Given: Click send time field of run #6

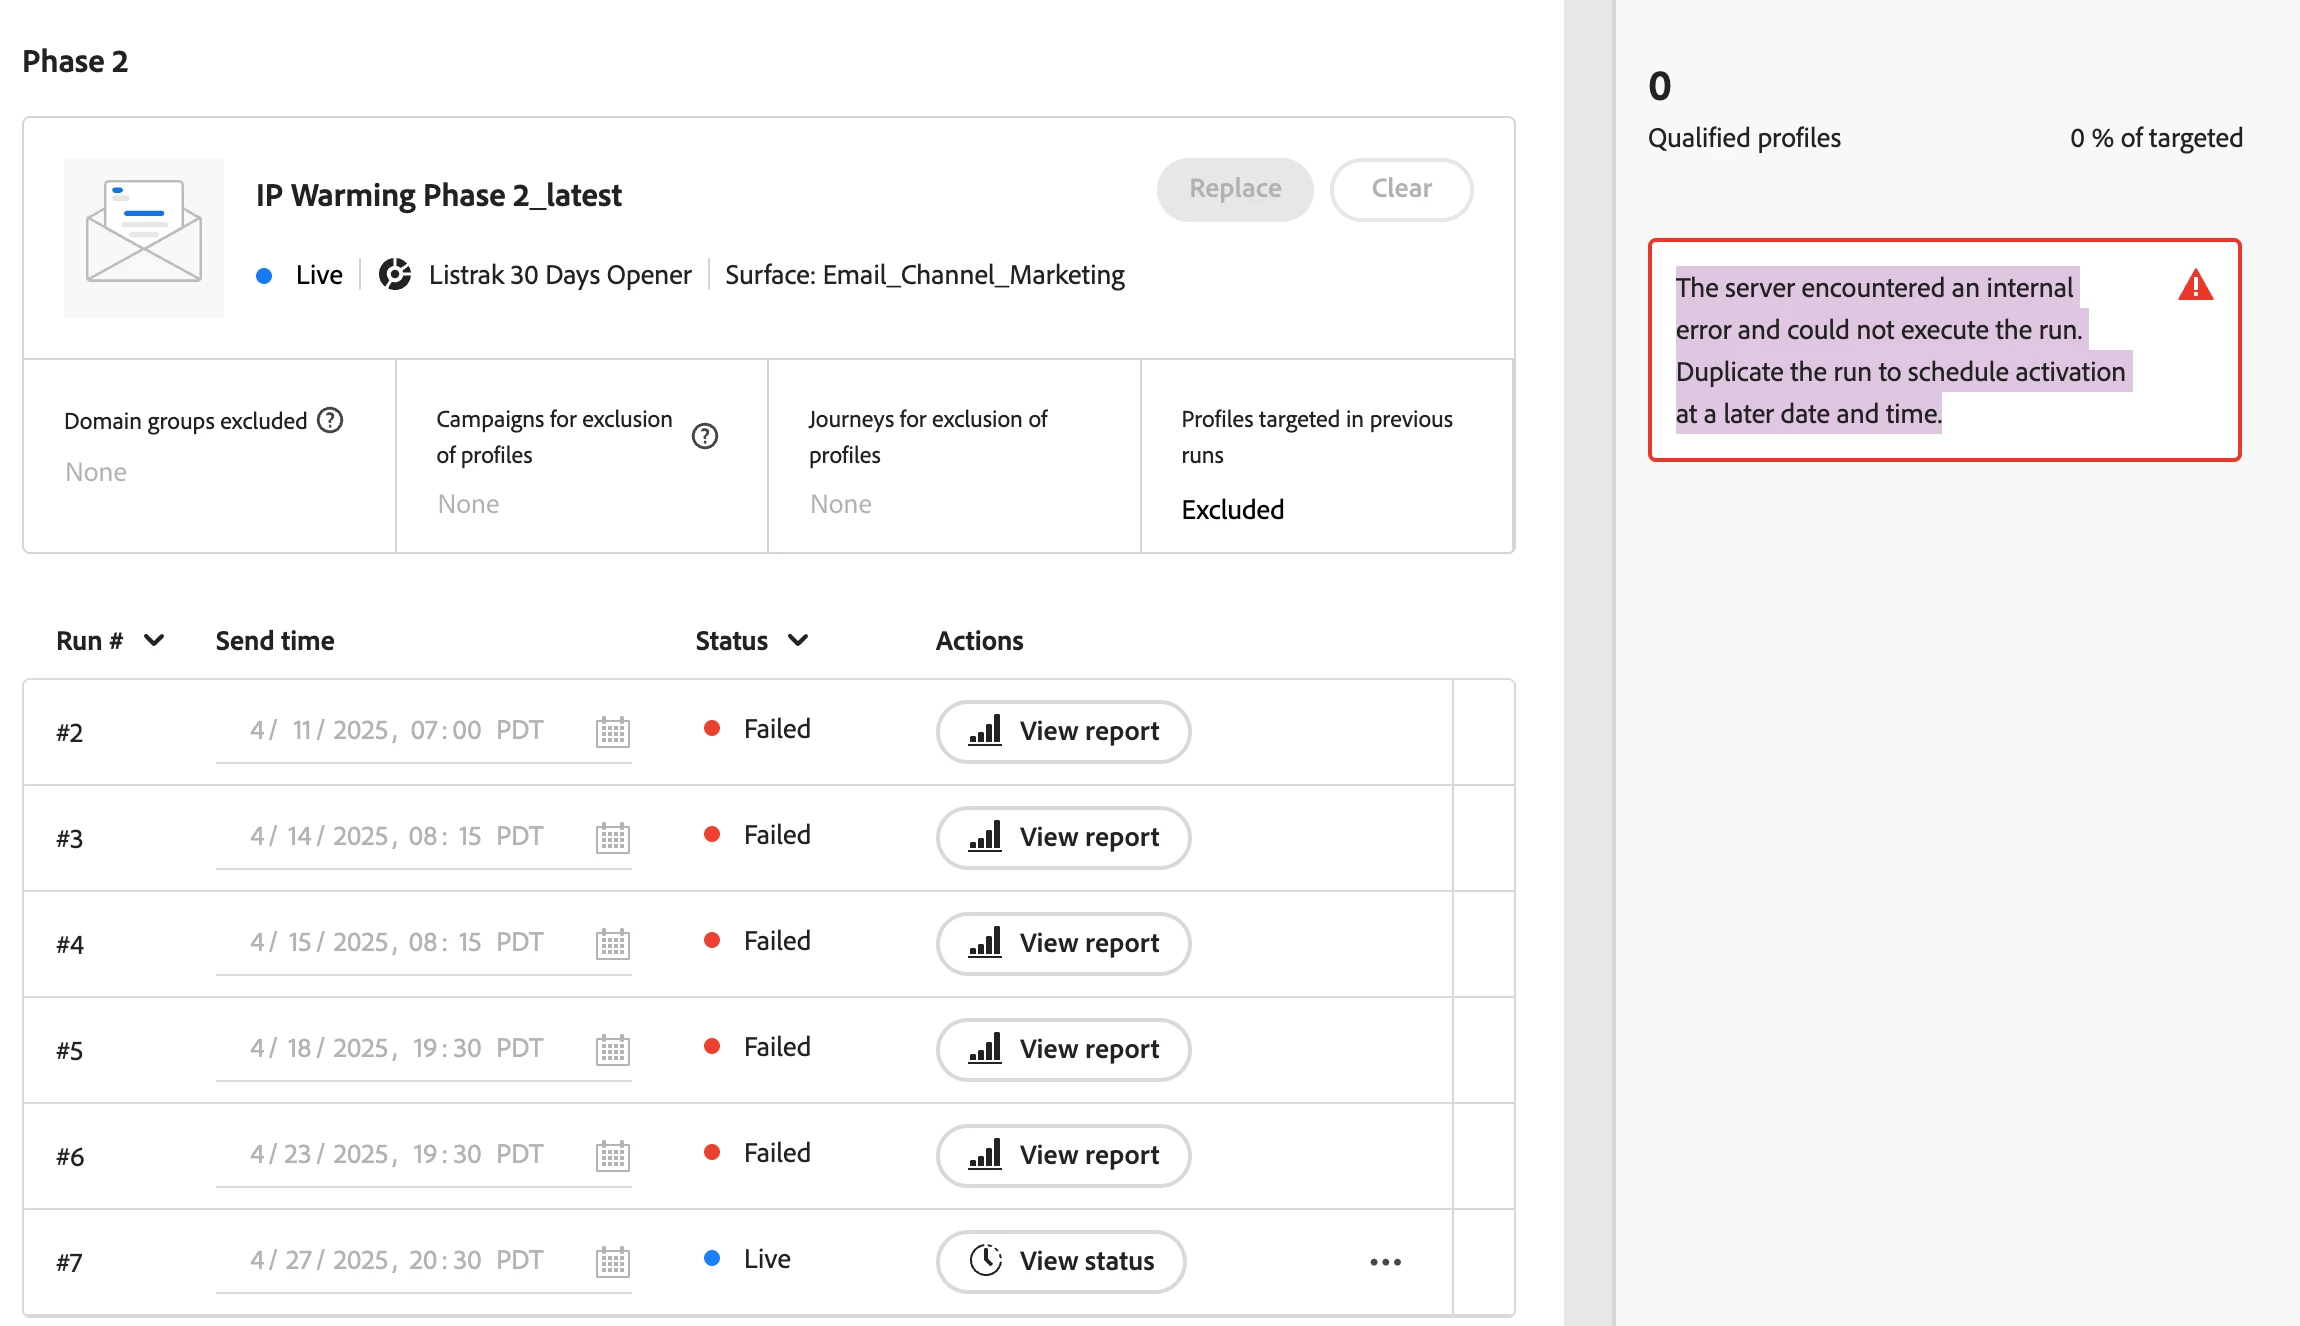Looking at the screenshot, I should [x=397, y=1155].
